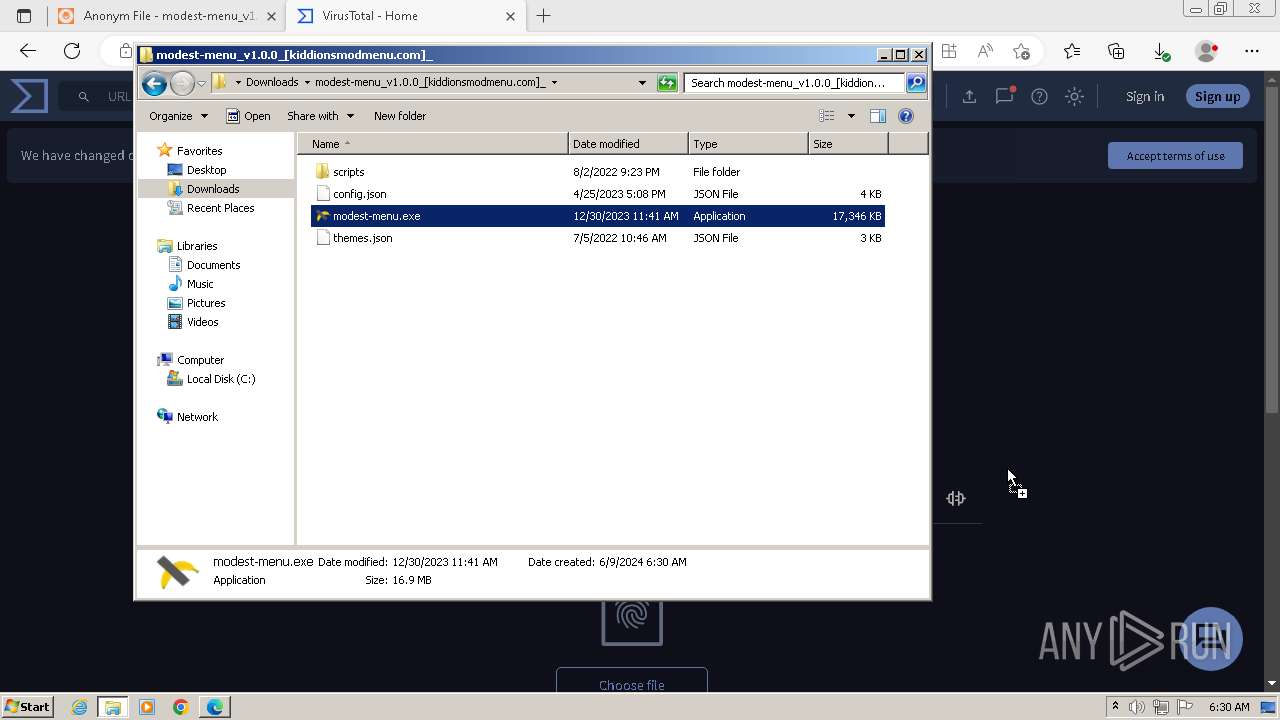This screenshot has width=1280, height=720.
Task: Toggle VirusTotal light/dark theme icon
Action: point(1074,97)
